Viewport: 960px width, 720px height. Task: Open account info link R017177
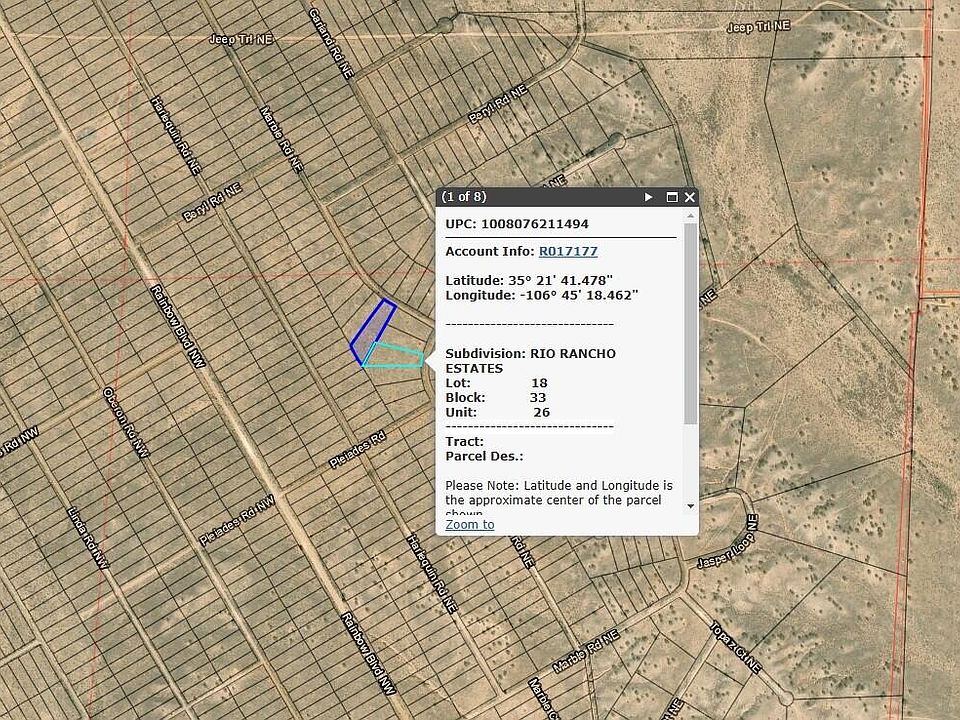pos(567,251)
